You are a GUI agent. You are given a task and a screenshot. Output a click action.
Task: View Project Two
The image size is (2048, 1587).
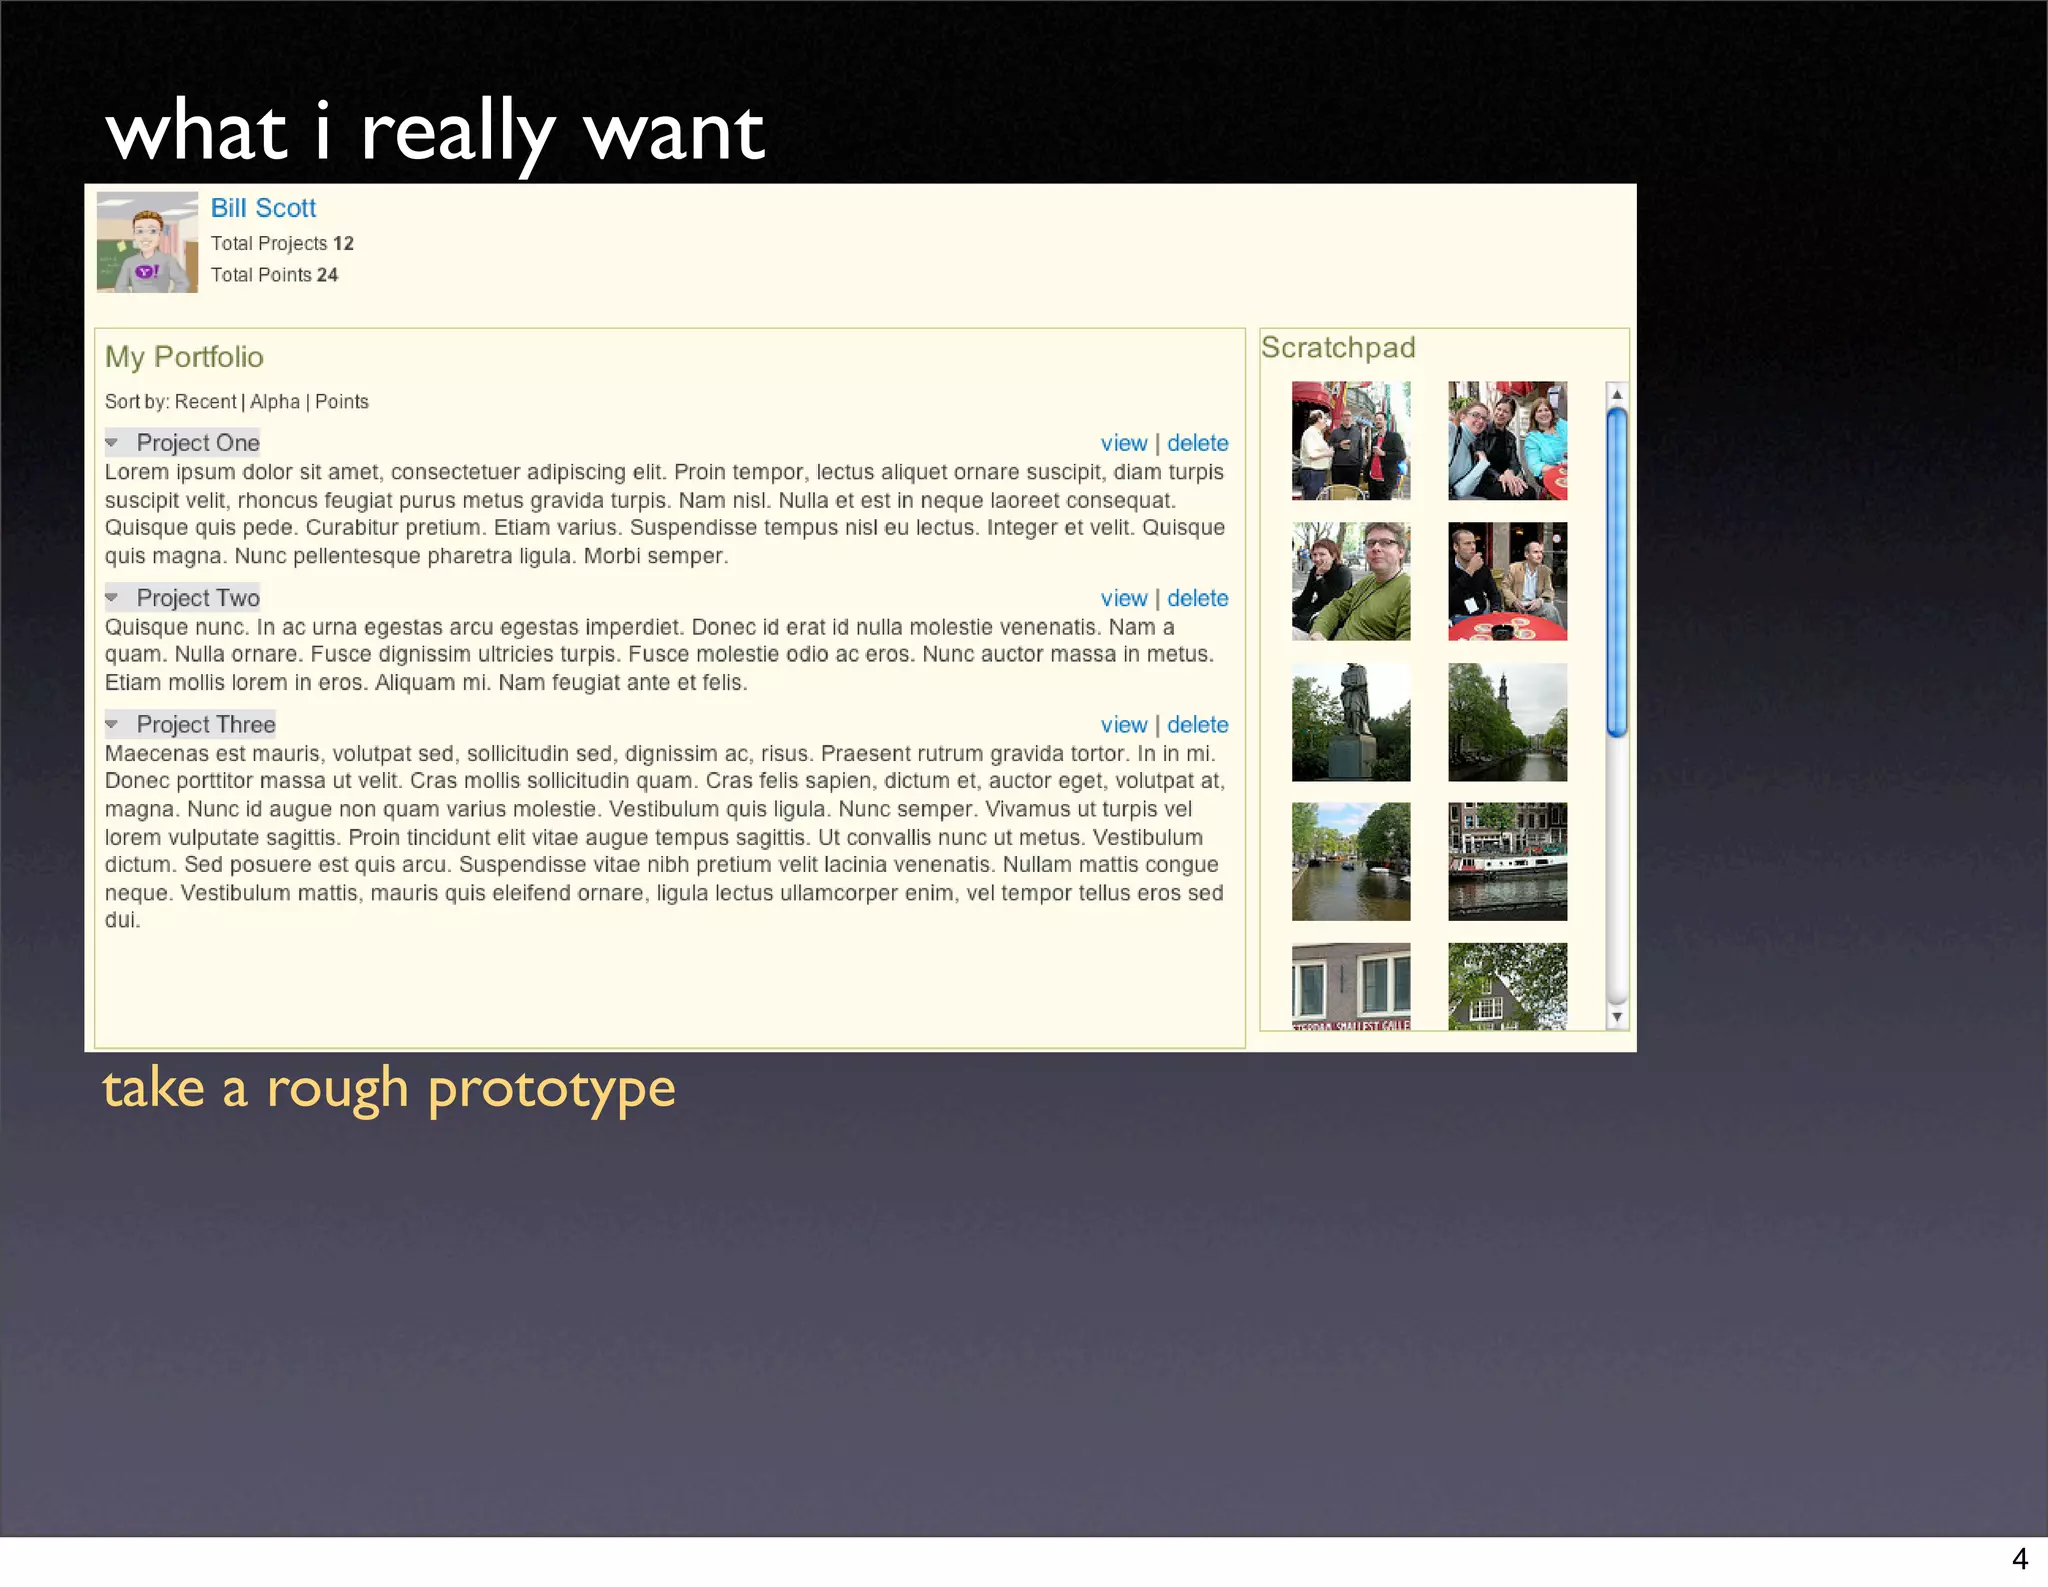(x=1124, y=598)
